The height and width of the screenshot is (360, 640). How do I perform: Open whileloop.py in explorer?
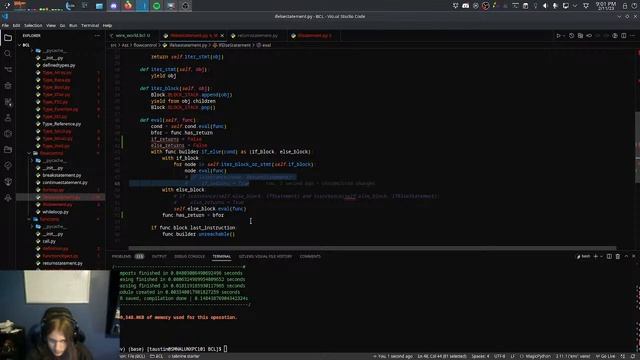[56, 212]
